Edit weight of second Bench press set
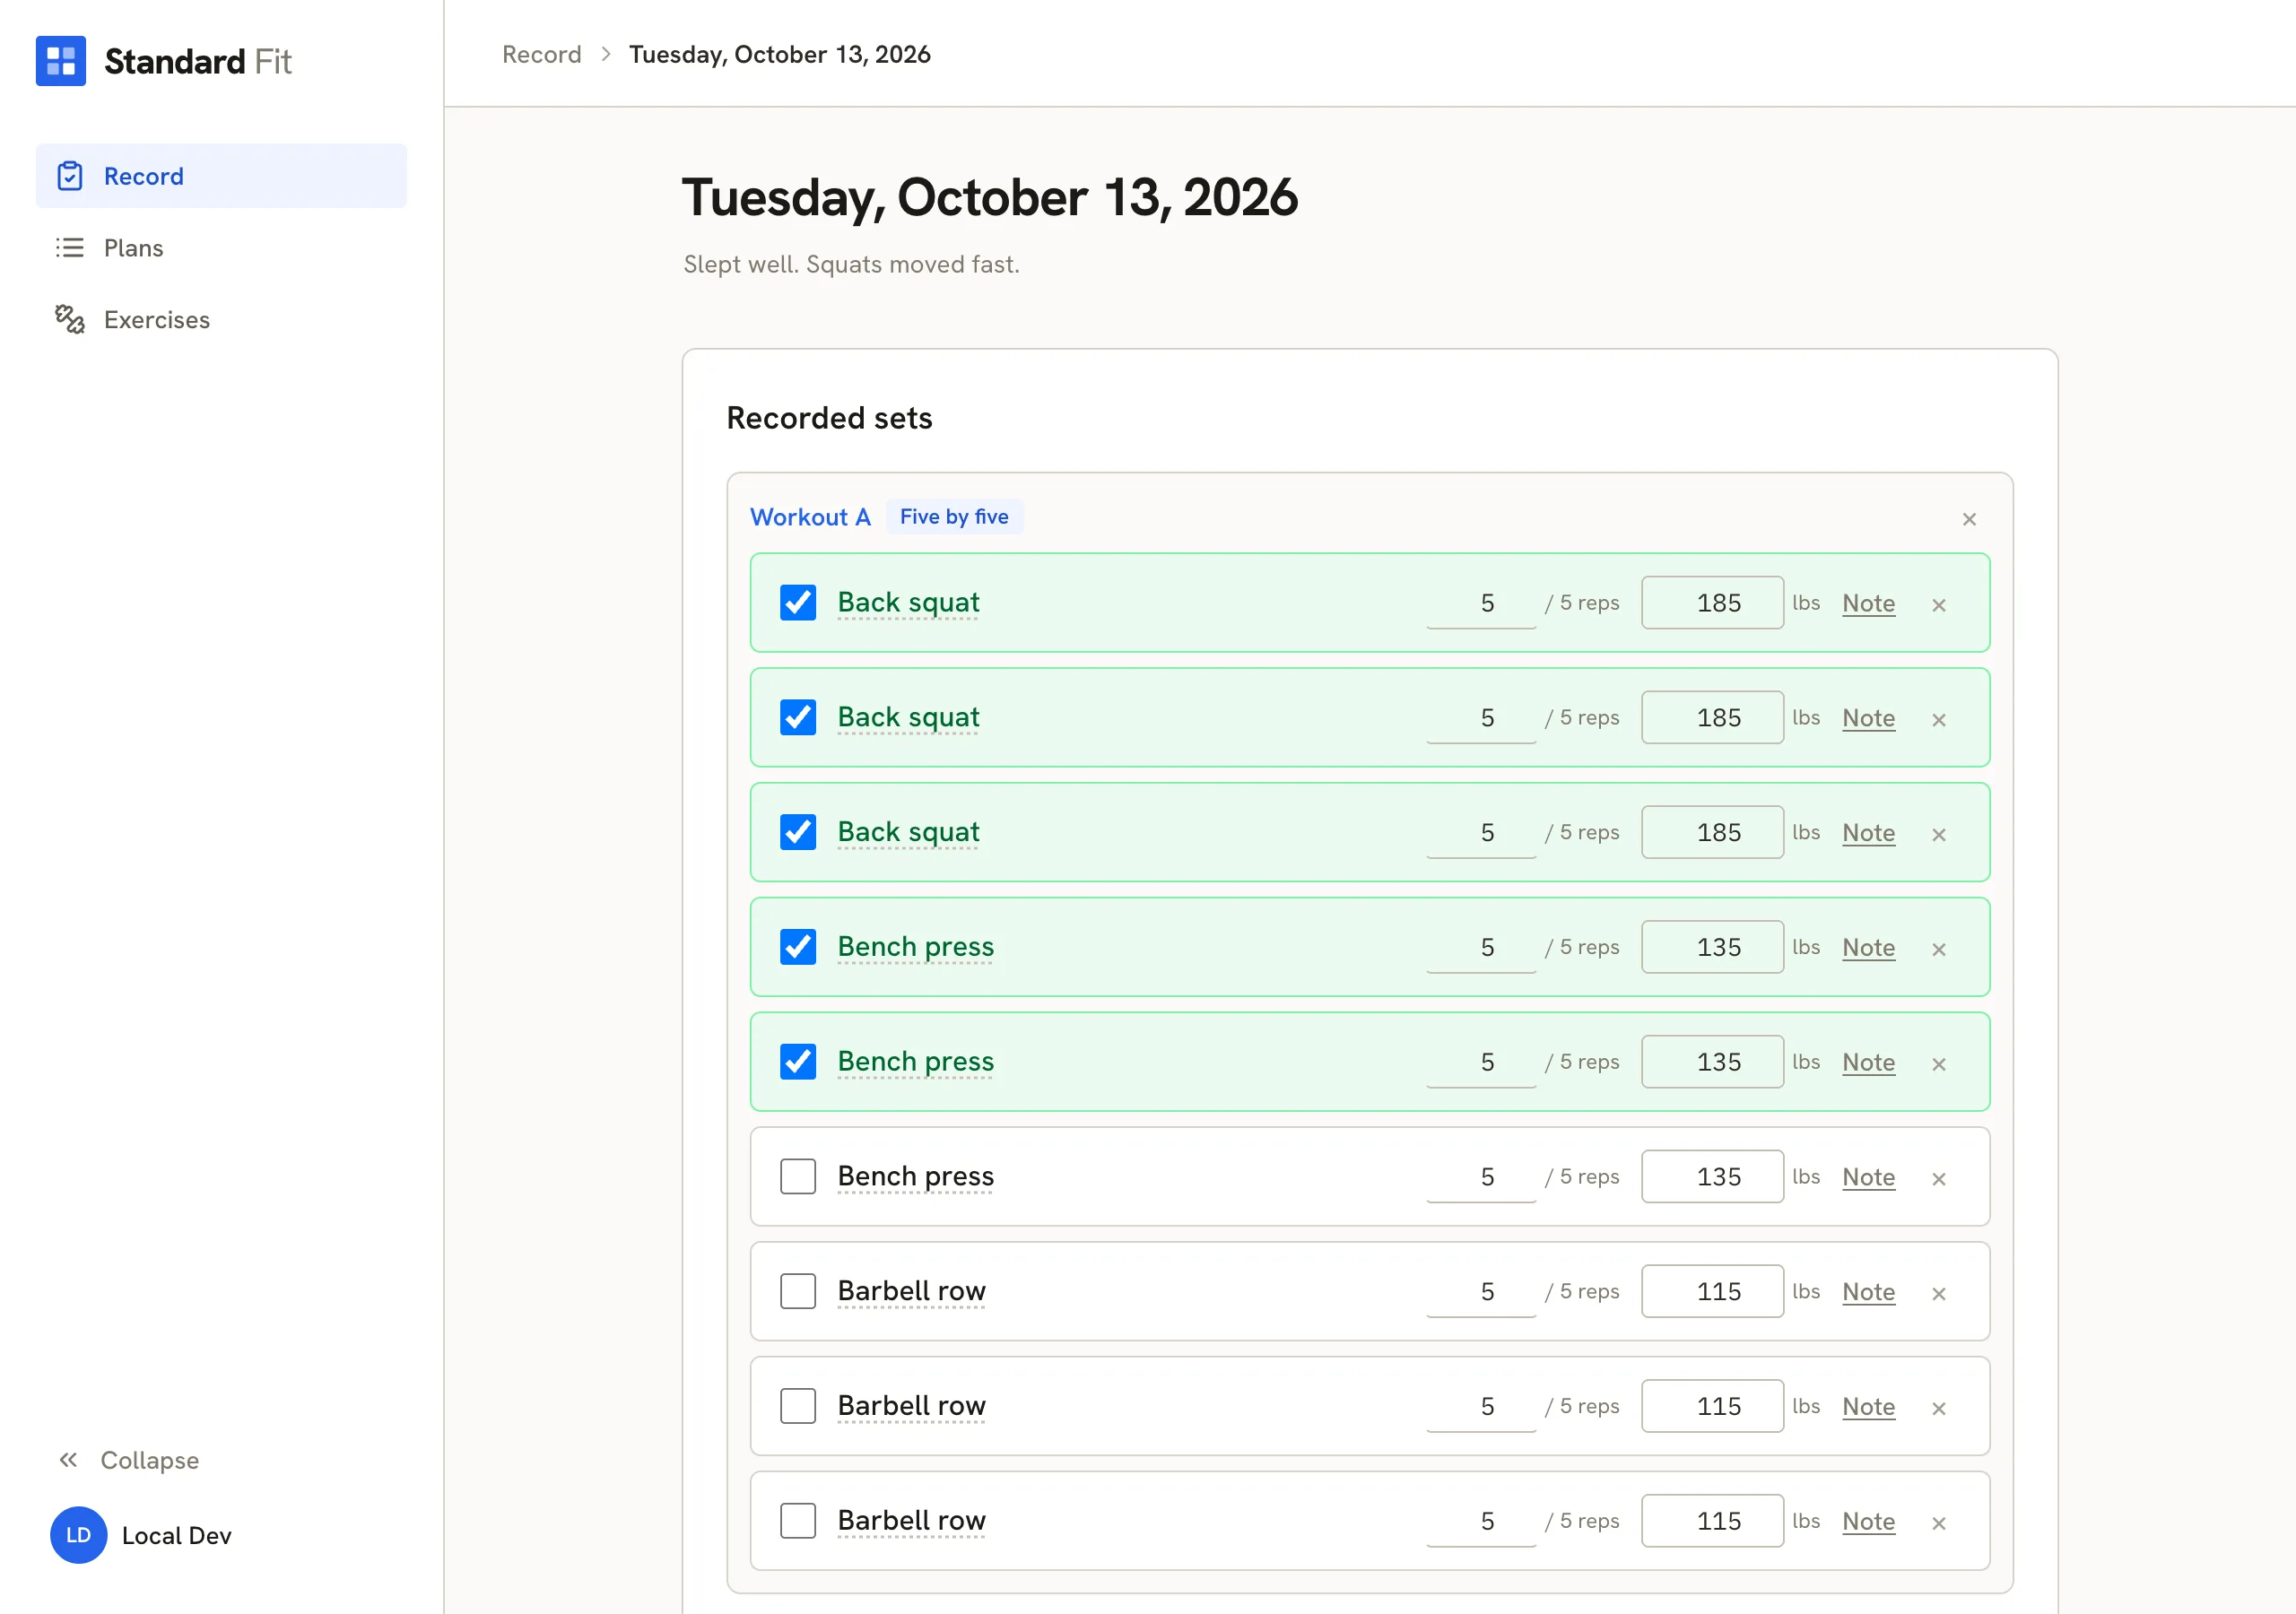 tap(1712, 1062)
